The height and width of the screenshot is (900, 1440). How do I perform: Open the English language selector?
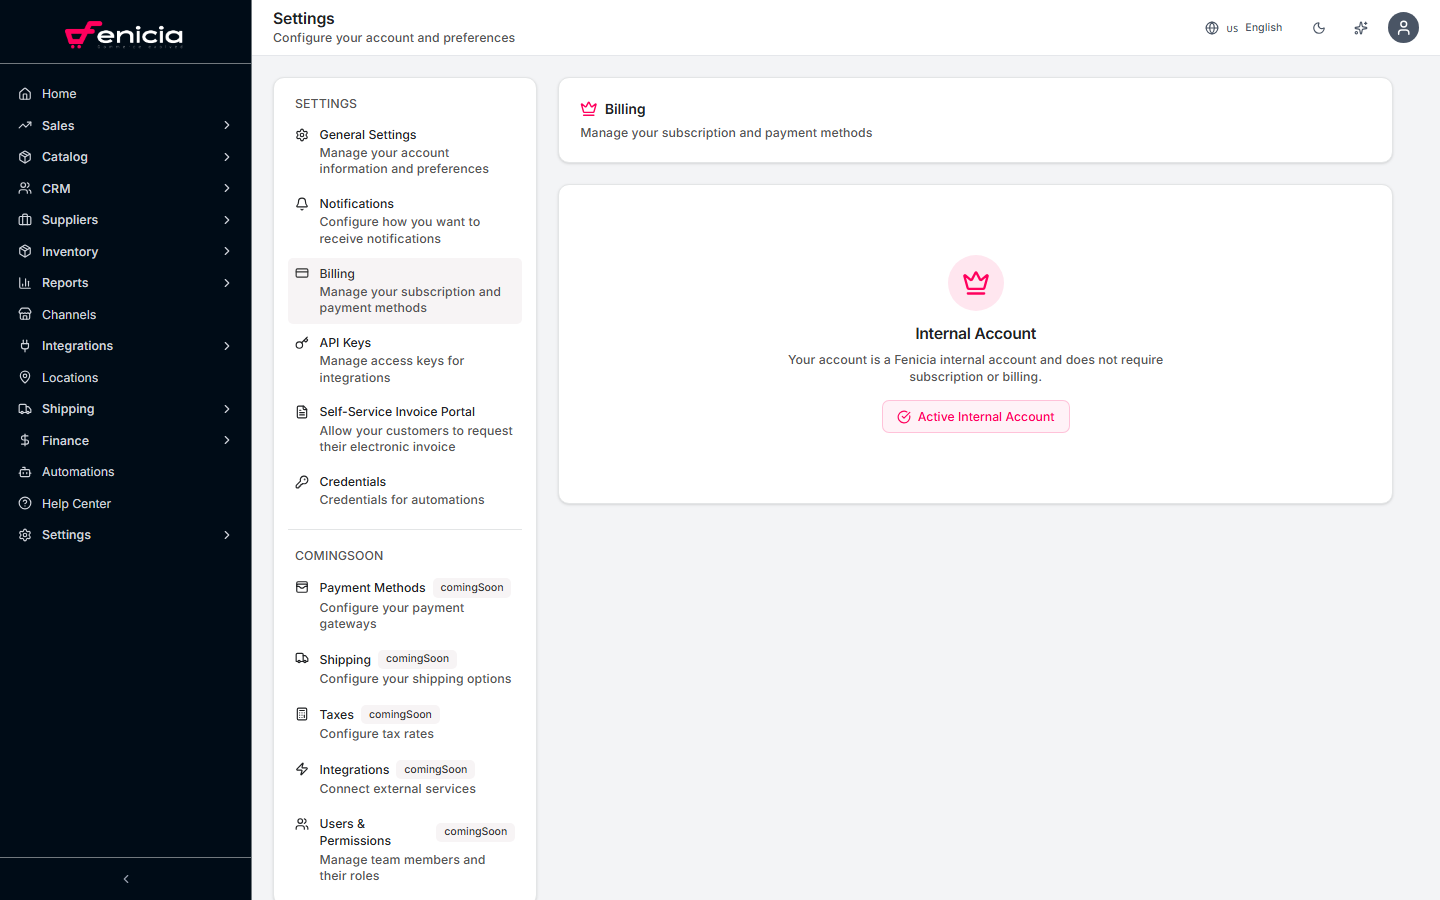[x=1244, y=28]
